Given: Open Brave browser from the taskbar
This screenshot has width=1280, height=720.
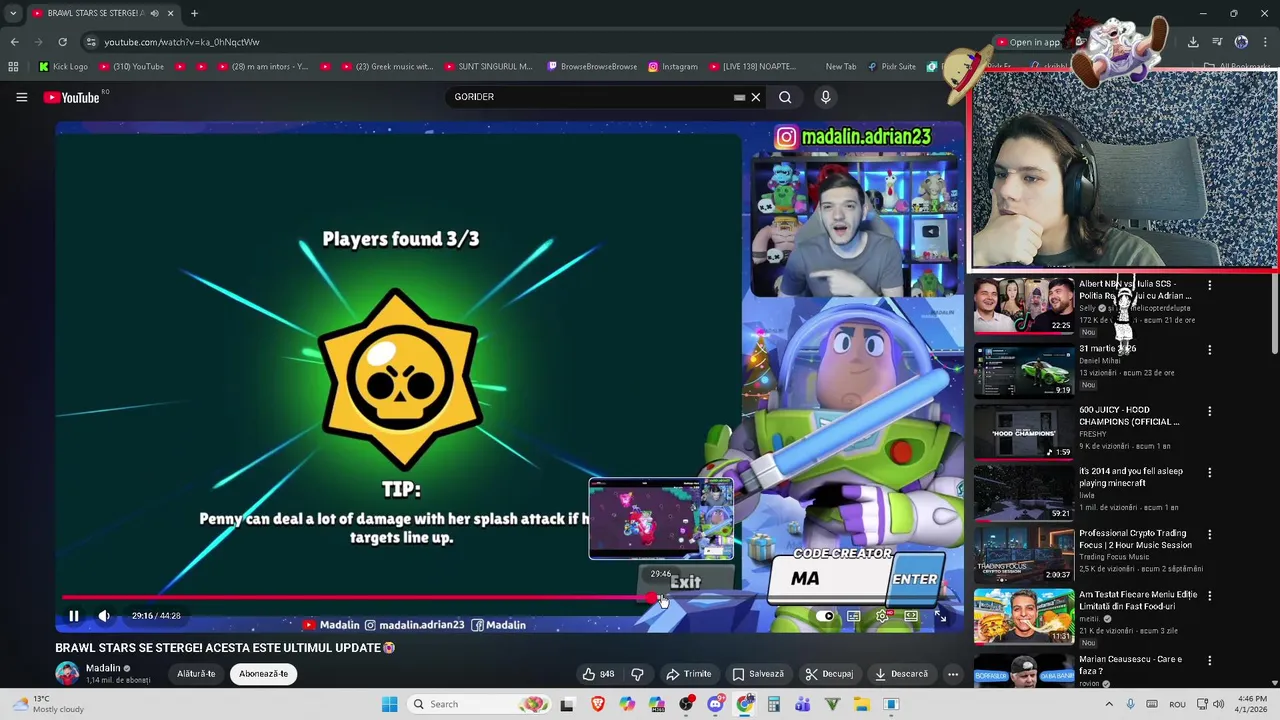Looking at the screenshot, I should [x=598, y=704].
